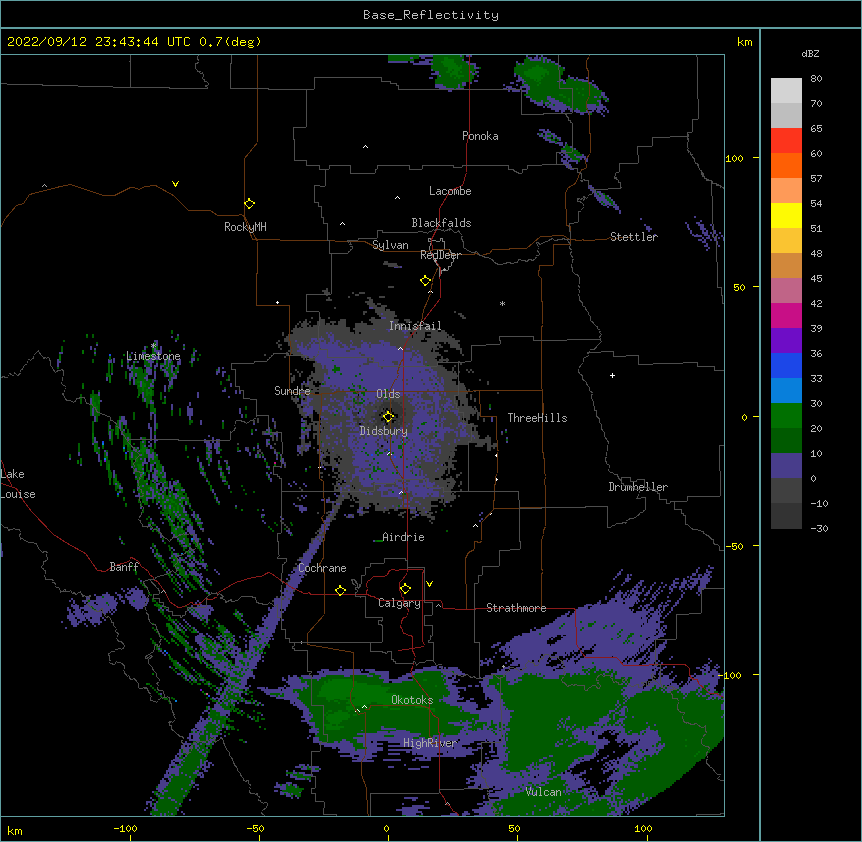Click the Calgary map label
862x842 pixels.
[399, 603]
